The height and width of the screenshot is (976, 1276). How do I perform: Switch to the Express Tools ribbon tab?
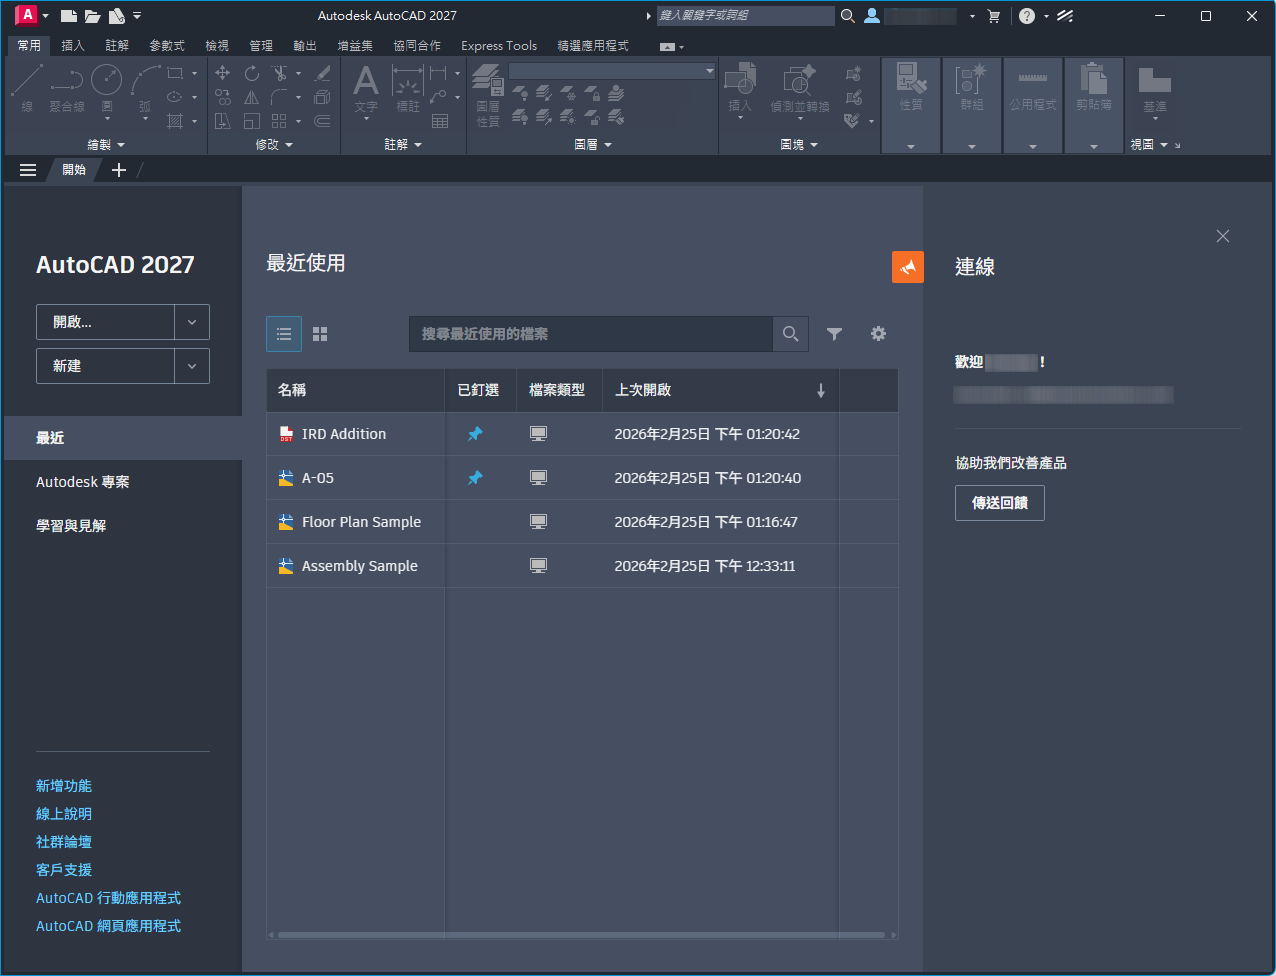499,46
